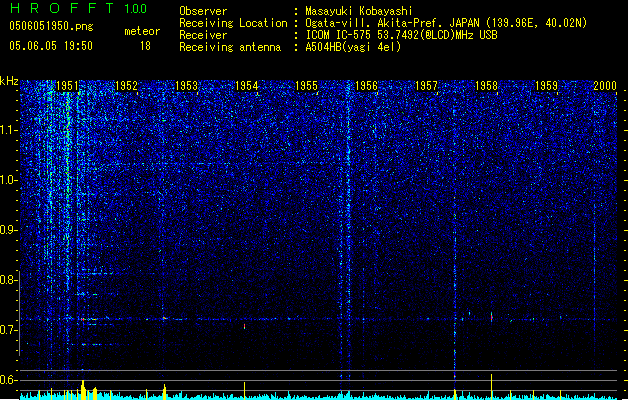Image resolution: width=629 pixels, height=400 pixels.
Task: Click the tall yellow intensity spike below 1958
Action: pos(491,387)
